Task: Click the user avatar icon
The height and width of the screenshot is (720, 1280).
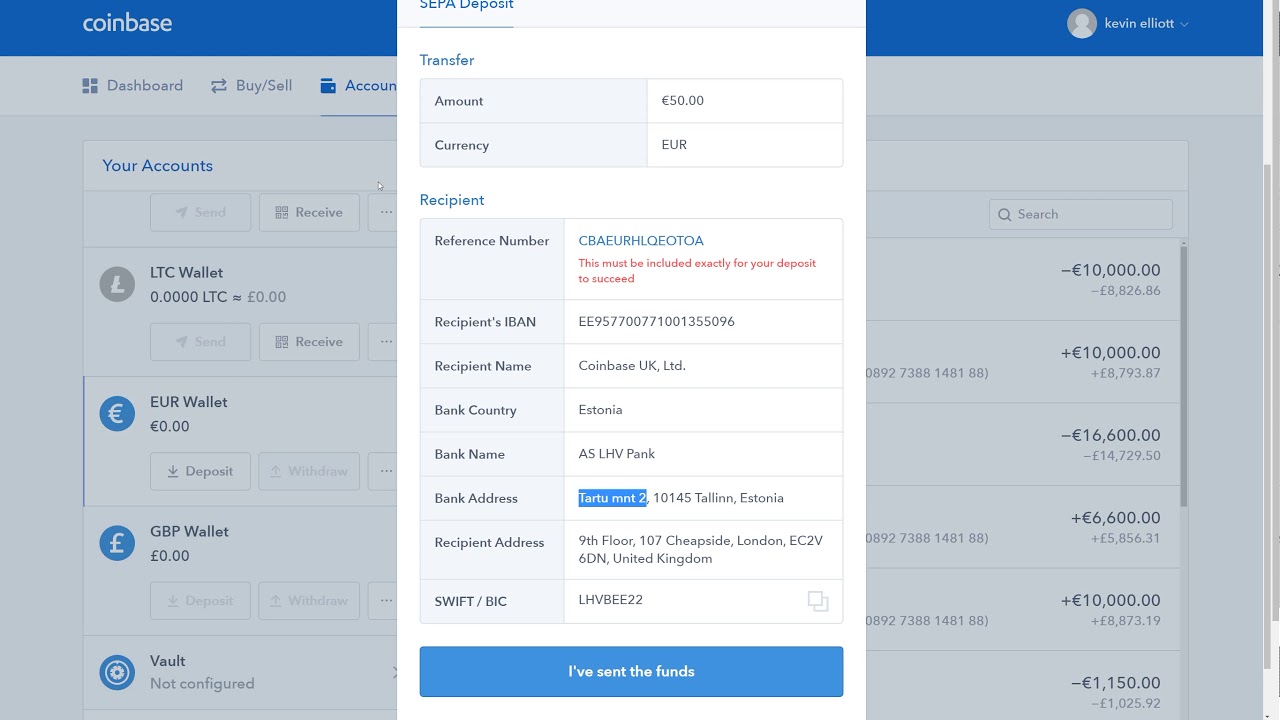Action: coord(1082,23)
